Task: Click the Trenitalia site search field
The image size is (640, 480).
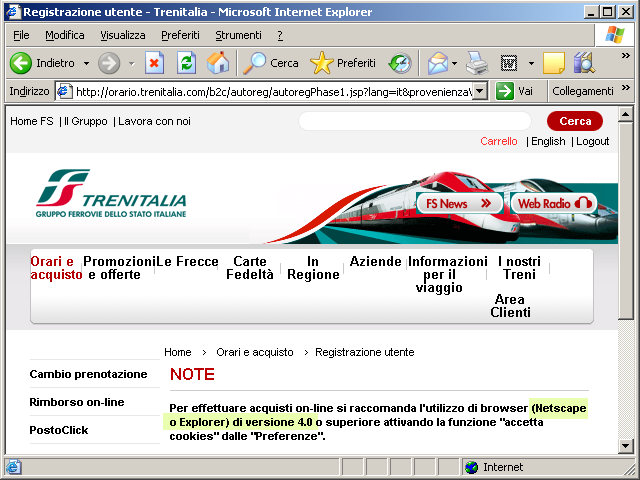Action: (414, 121)
